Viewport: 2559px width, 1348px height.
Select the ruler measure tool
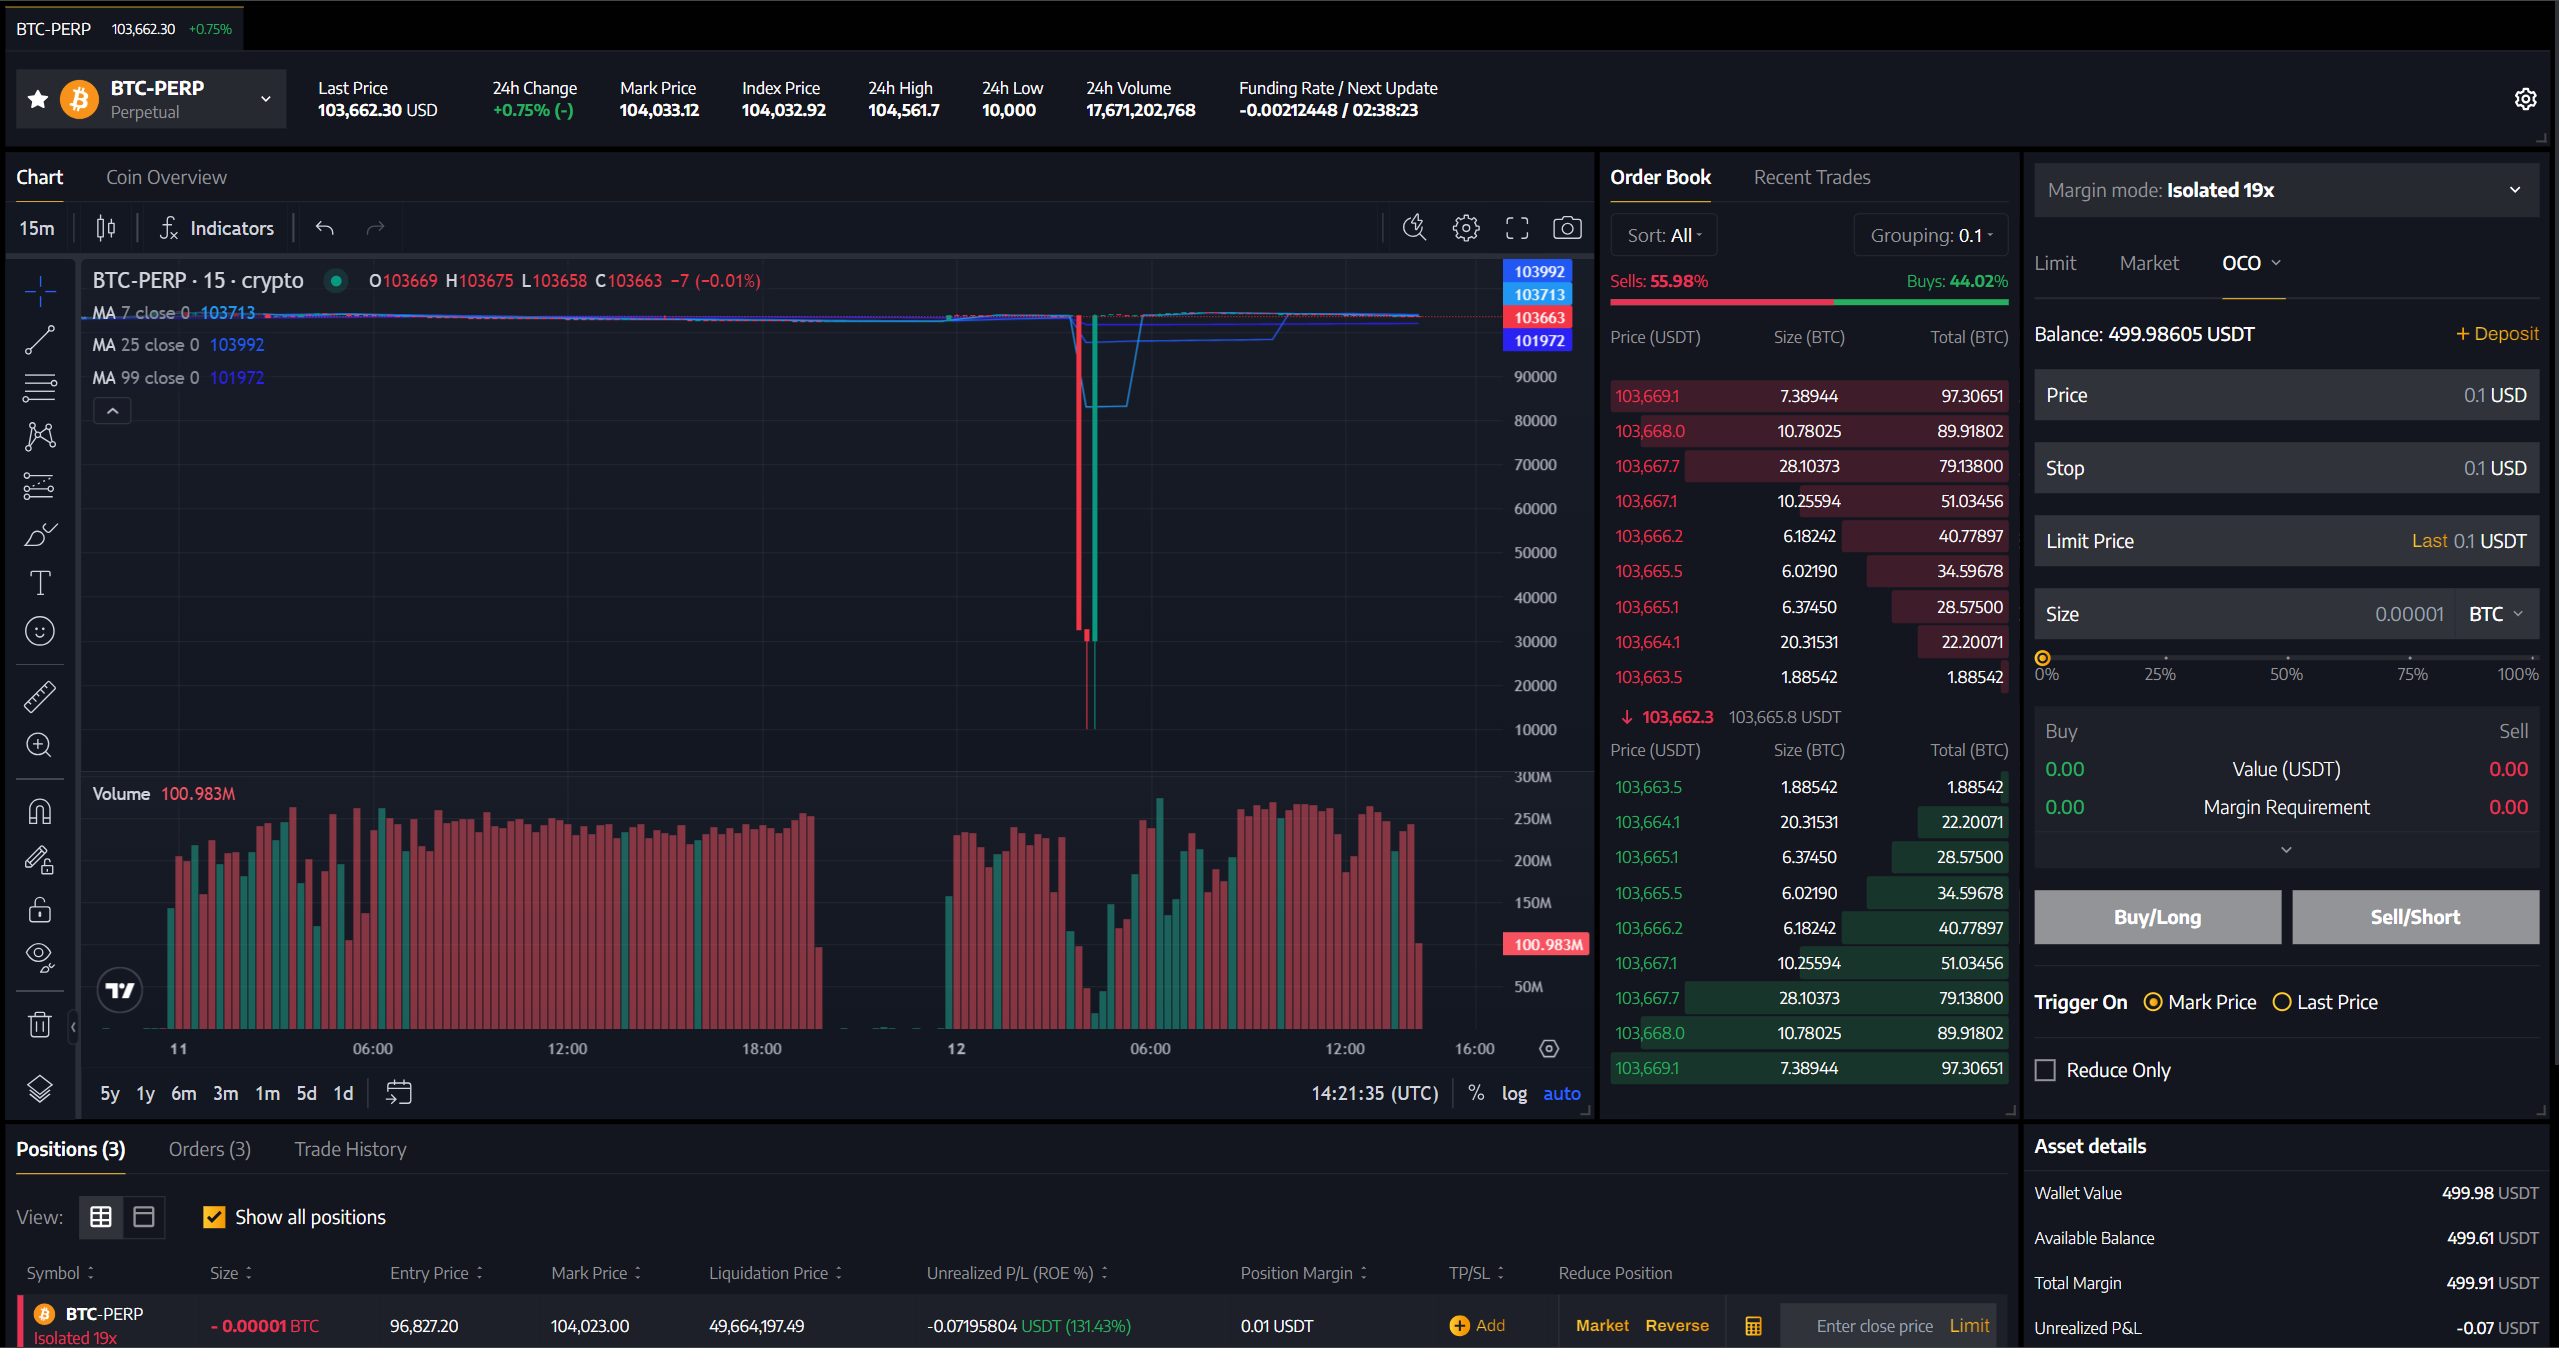coord(39,696)
